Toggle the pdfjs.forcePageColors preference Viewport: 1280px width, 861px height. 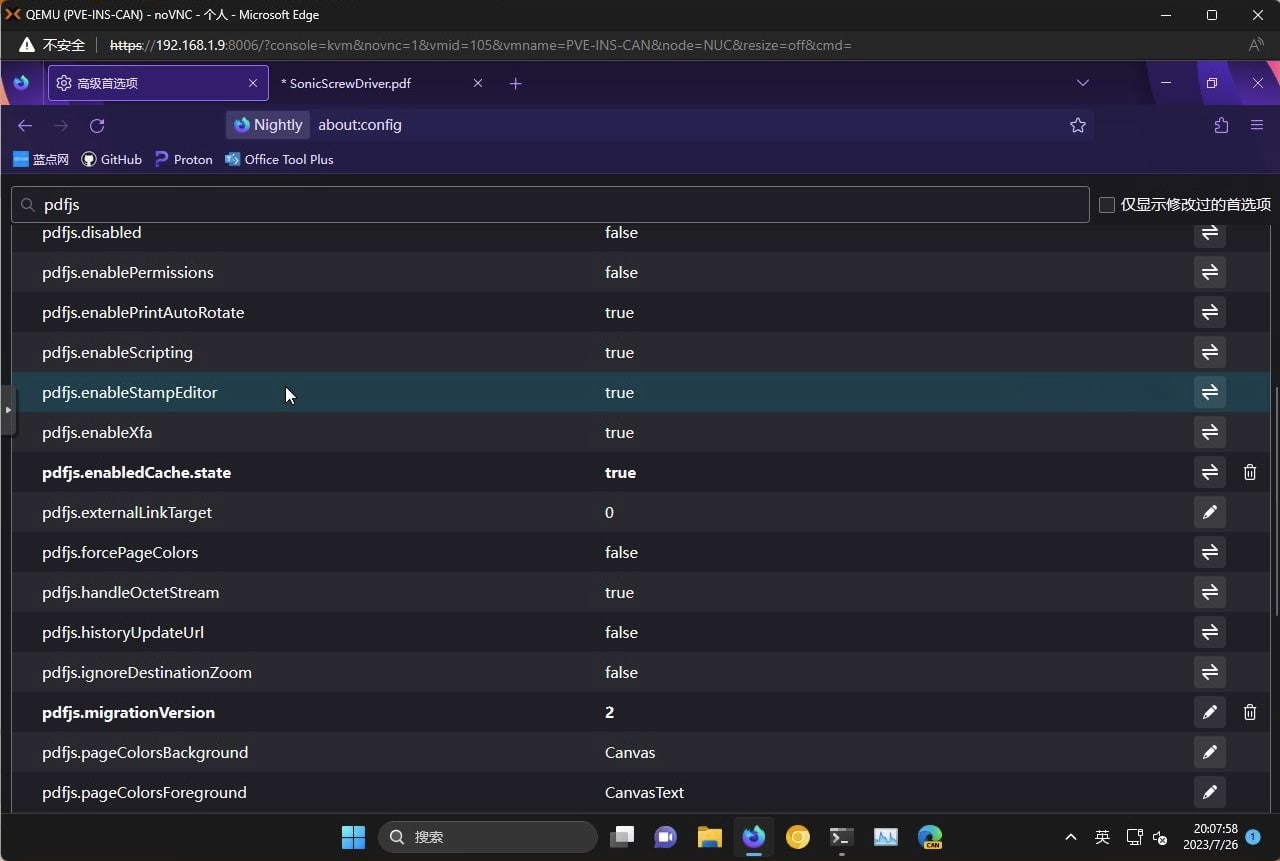pos(1209,552)
